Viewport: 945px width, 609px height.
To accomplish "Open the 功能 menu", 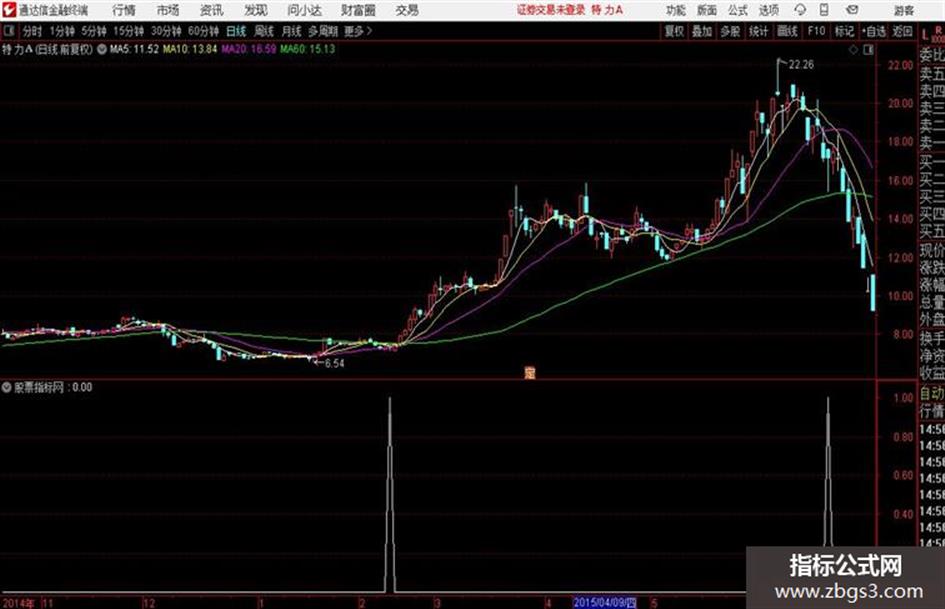I will [x=676, y=10].
